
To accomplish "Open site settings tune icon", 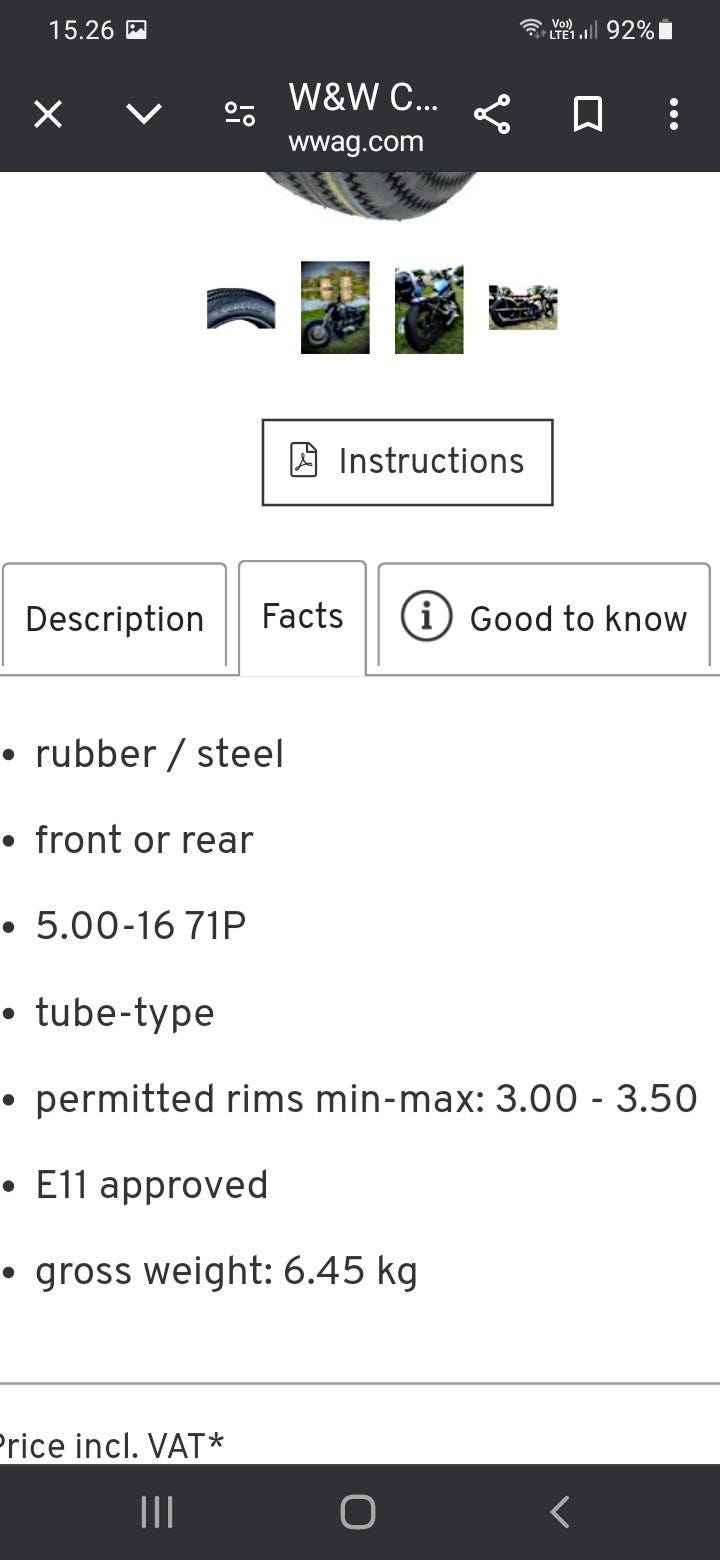I will tap(240, 115).
